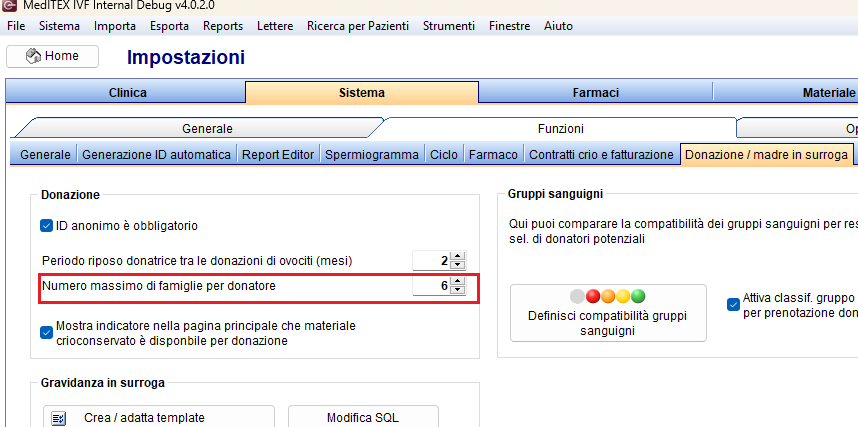Click Definisci compatibilità gruppi sanguigni button
858x427 pixels.
click(608, 313)
